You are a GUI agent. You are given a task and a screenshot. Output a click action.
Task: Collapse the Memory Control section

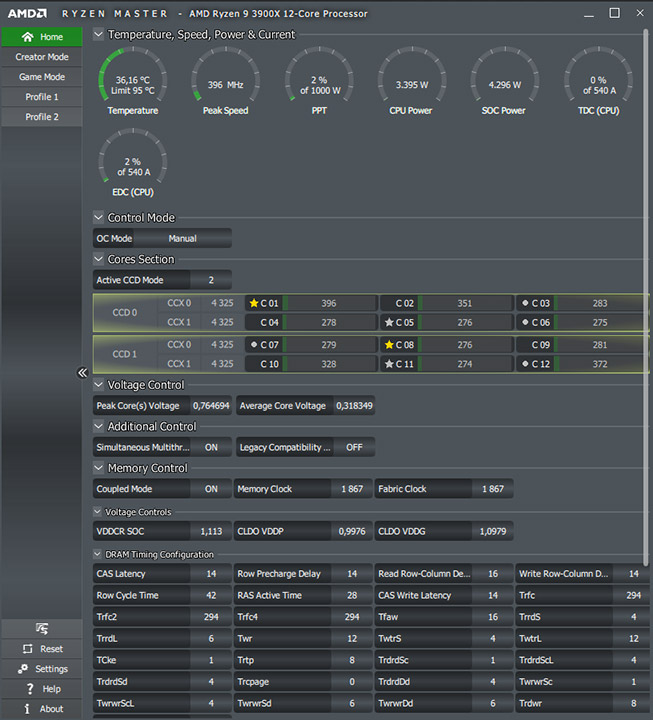tap(98, 467)
